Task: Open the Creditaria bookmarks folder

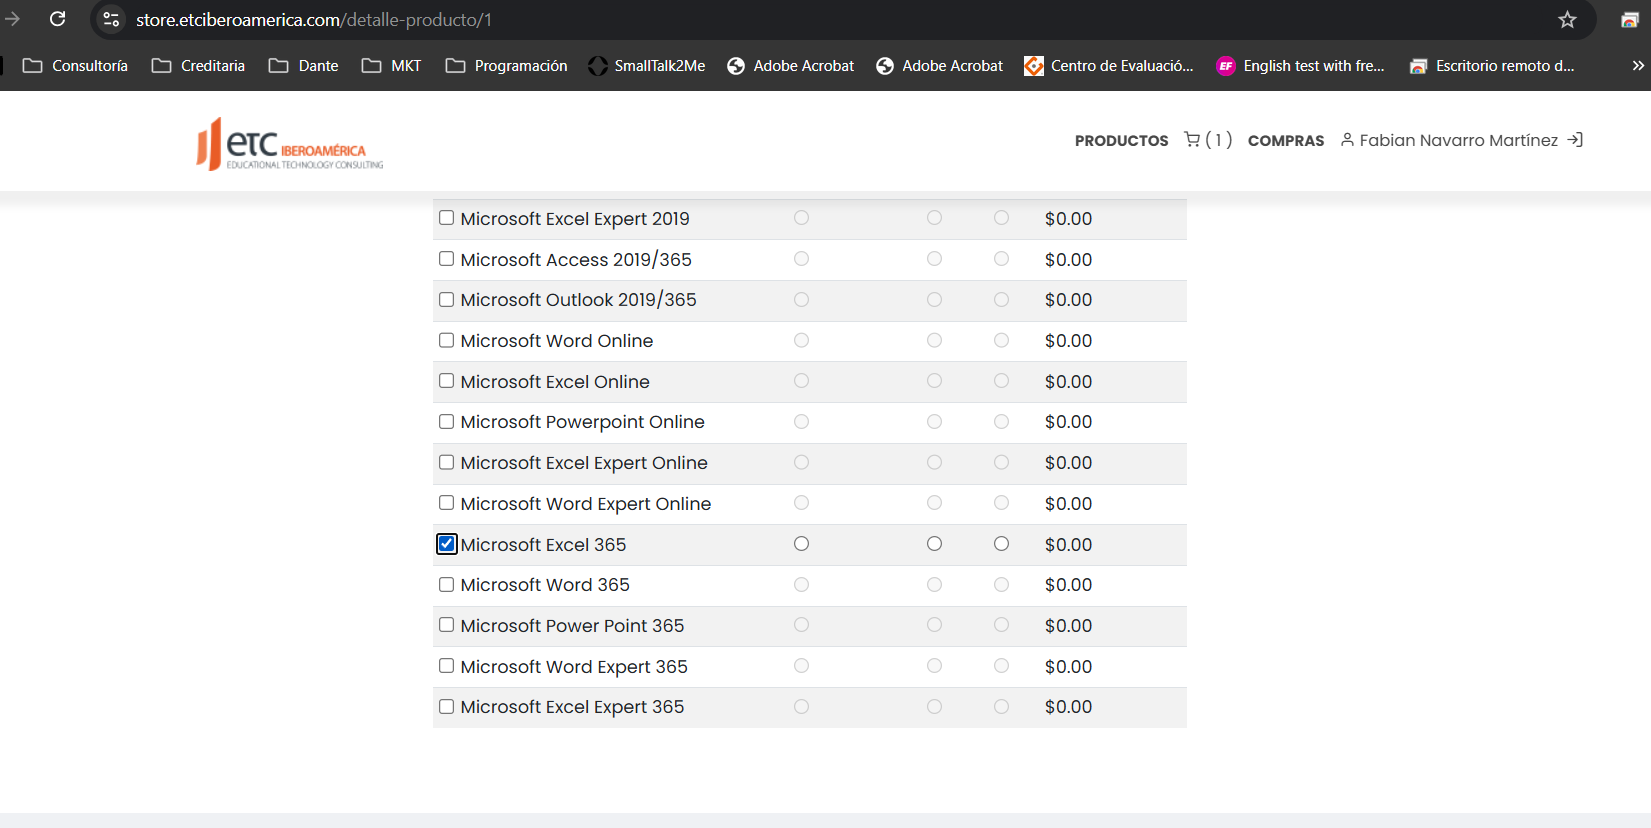Action: (x=198, y=66)
